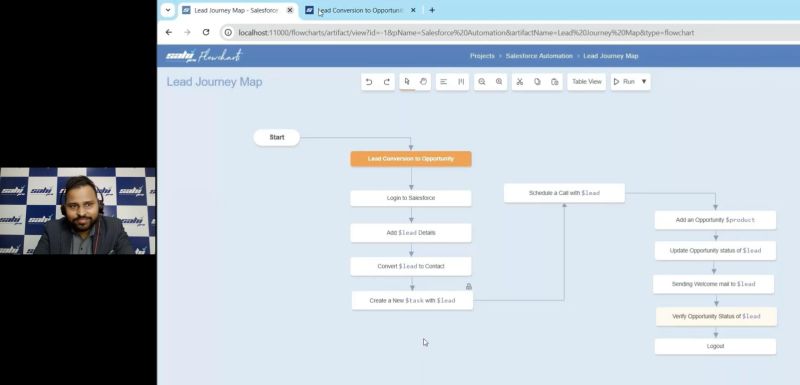Open the tab search dropdown chevron

pos(168,10)
